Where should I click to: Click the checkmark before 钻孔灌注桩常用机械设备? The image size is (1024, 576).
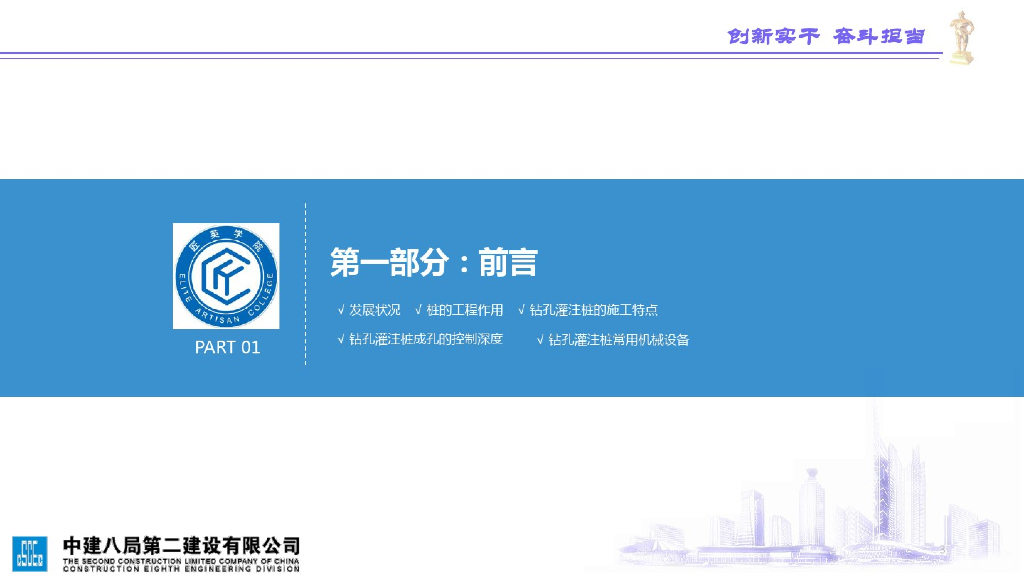pos(541,340)
